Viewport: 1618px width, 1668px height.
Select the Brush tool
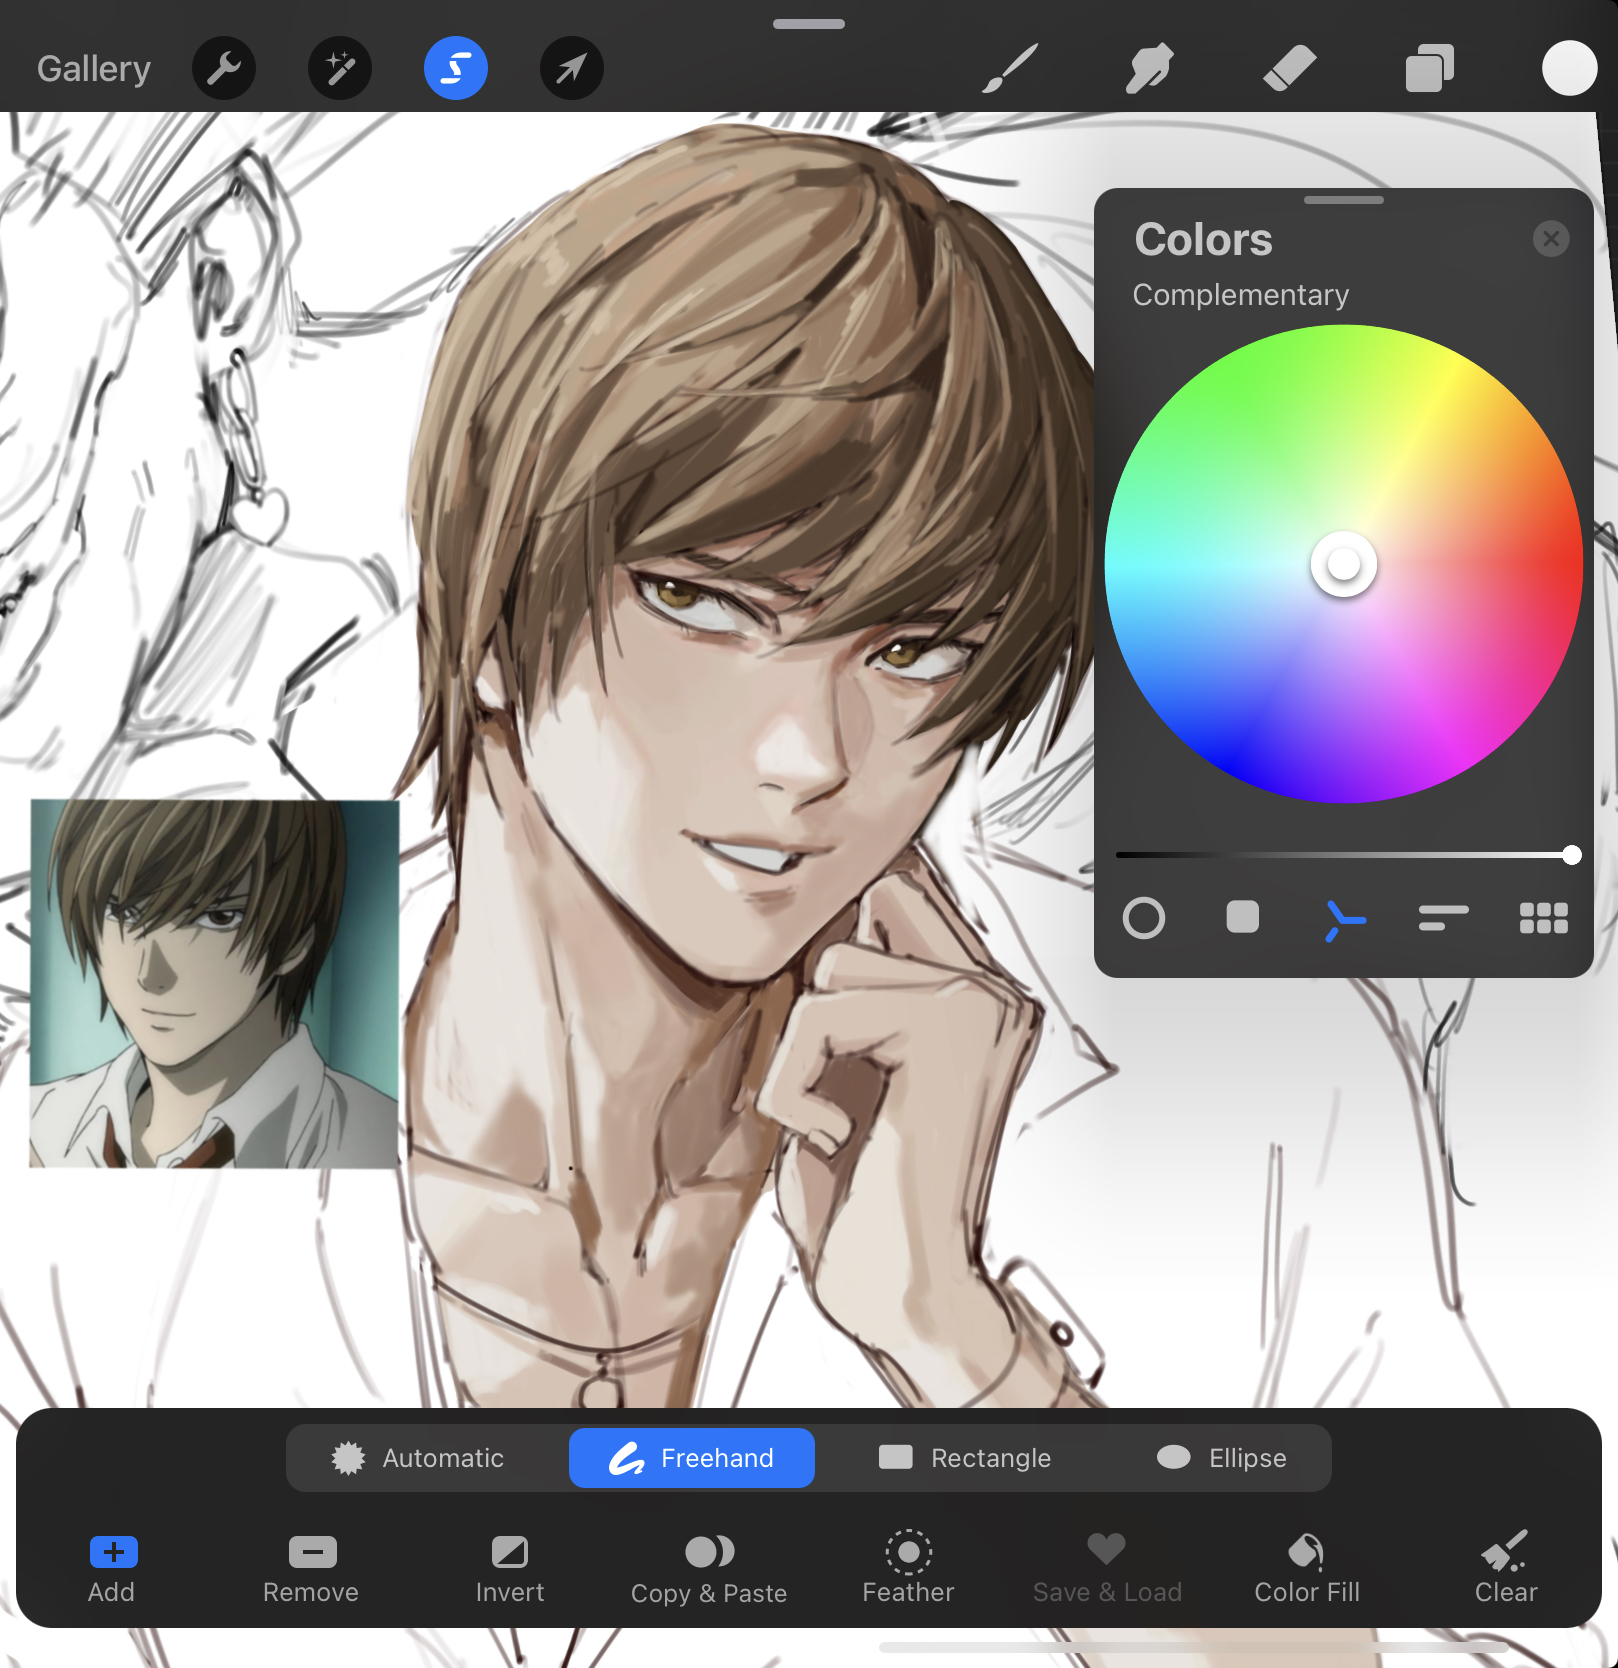click(x=1010, y=68)
